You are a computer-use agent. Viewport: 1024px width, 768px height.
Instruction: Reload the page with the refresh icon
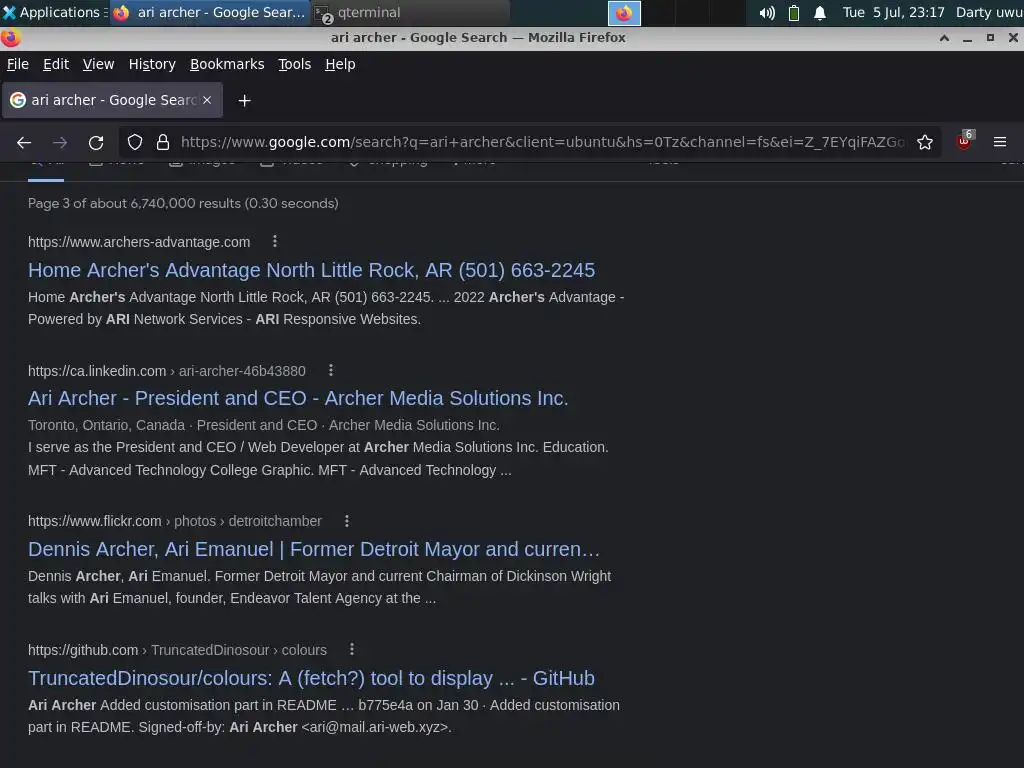click(x=96, y=142)
